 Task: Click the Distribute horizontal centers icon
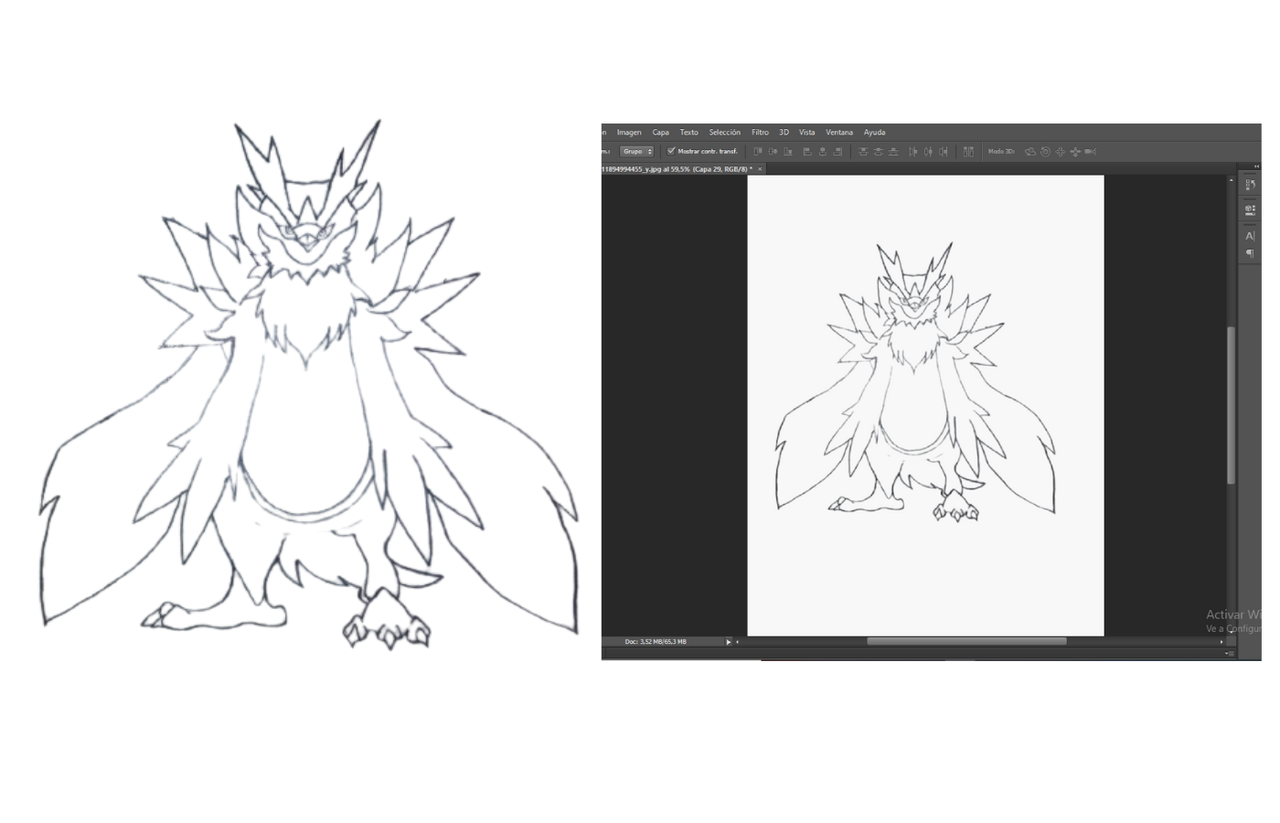point(929,151)
